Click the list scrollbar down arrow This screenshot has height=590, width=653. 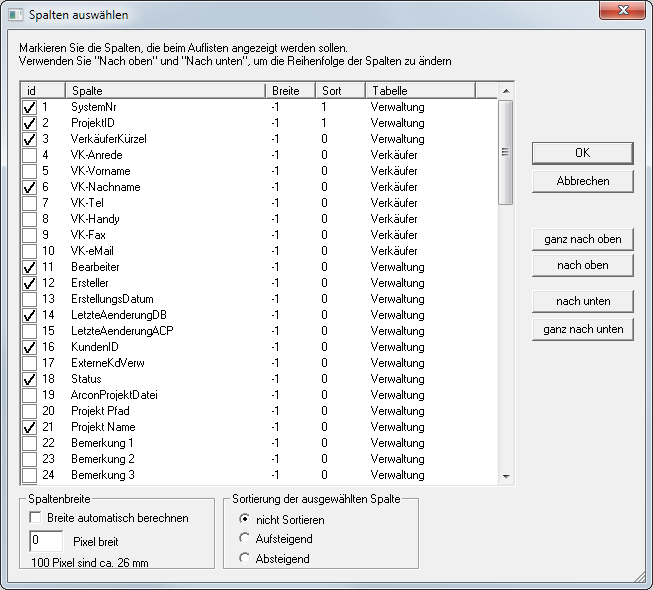(x=505, y=477)
